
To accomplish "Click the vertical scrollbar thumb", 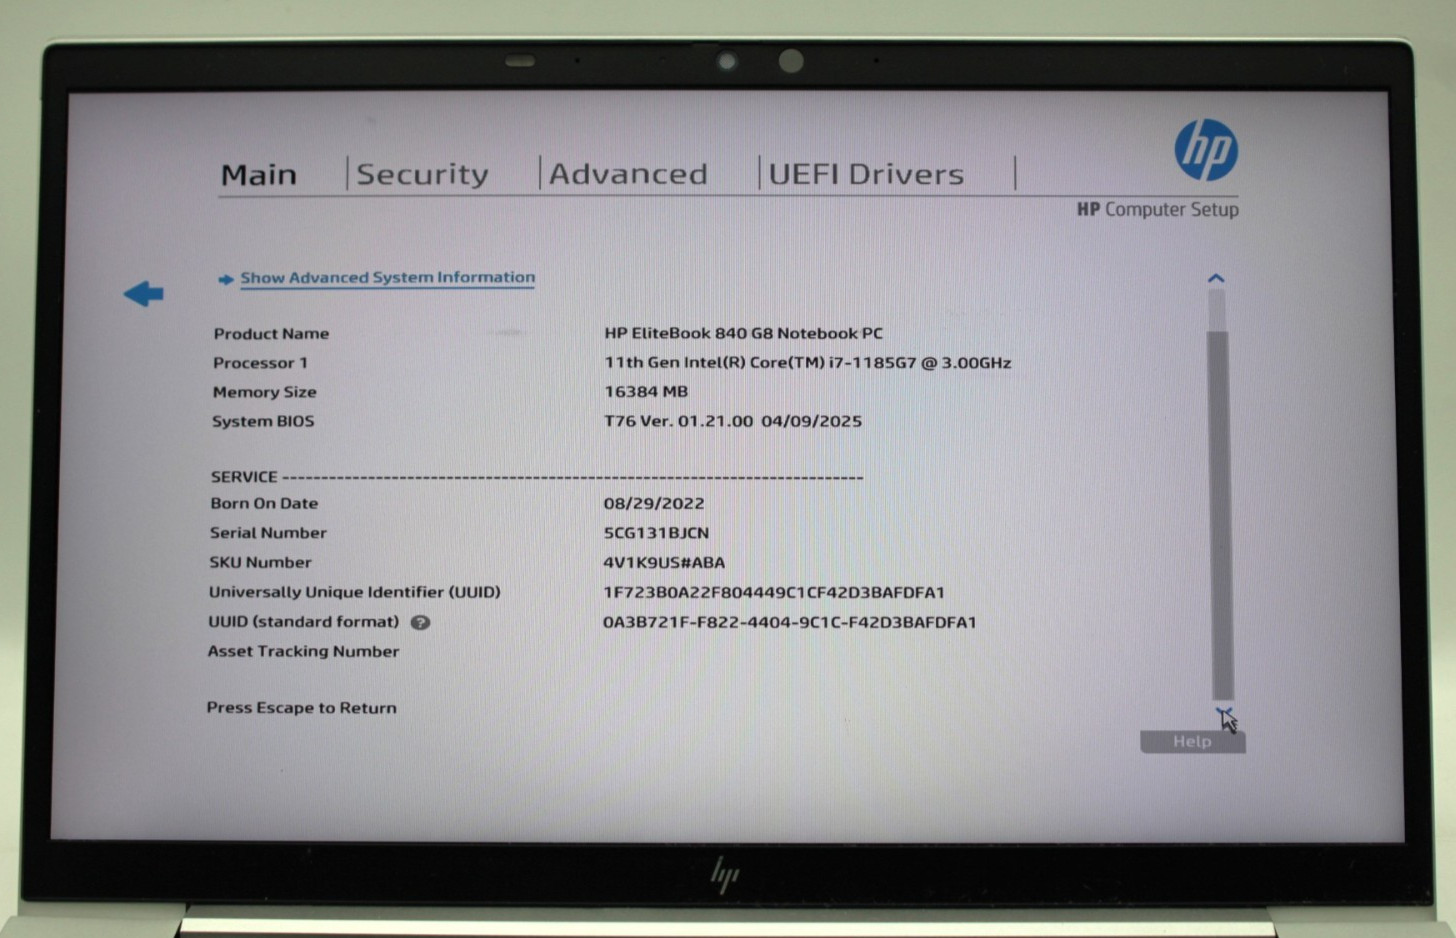I will pyautogui.click(x=1221, y=515).
